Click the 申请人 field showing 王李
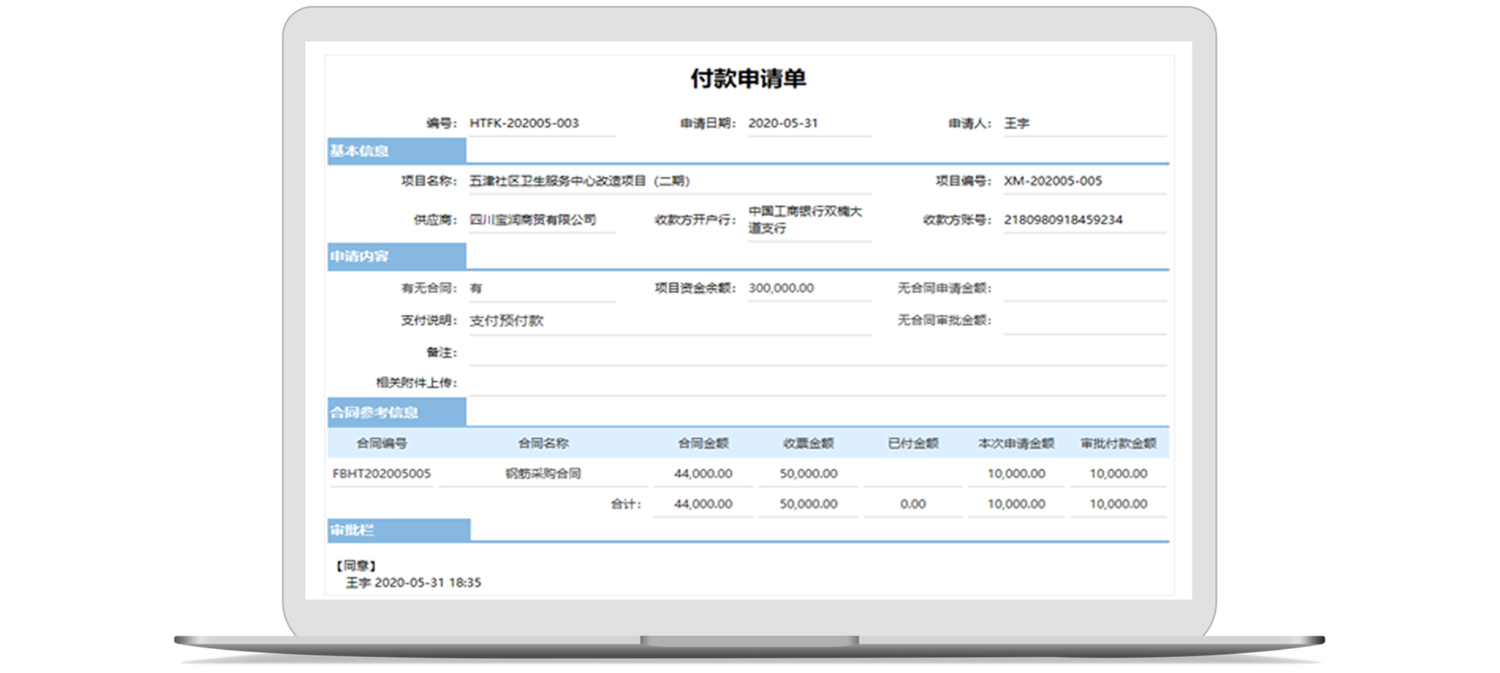1500x673 pixels. 1084,124
